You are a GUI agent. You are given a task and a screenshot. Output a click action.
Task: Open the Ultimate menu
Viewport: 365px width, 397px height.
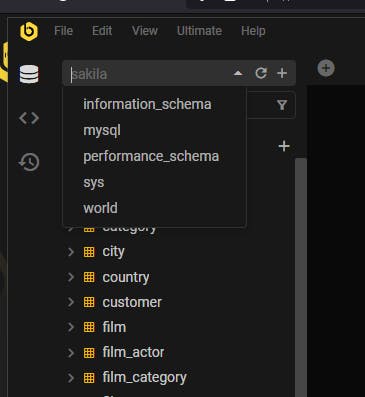pos(199,31)
